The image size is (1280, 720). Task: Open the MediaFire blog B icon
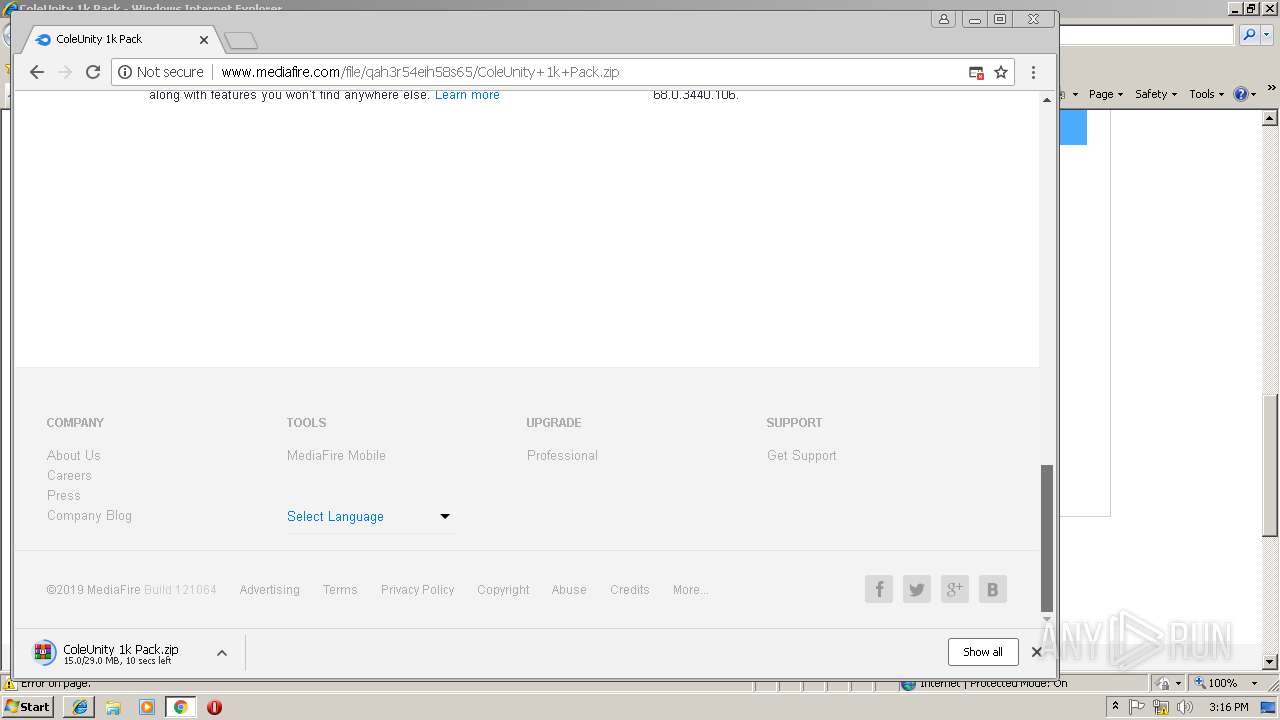pyautogui.click(x=993, y=589)
